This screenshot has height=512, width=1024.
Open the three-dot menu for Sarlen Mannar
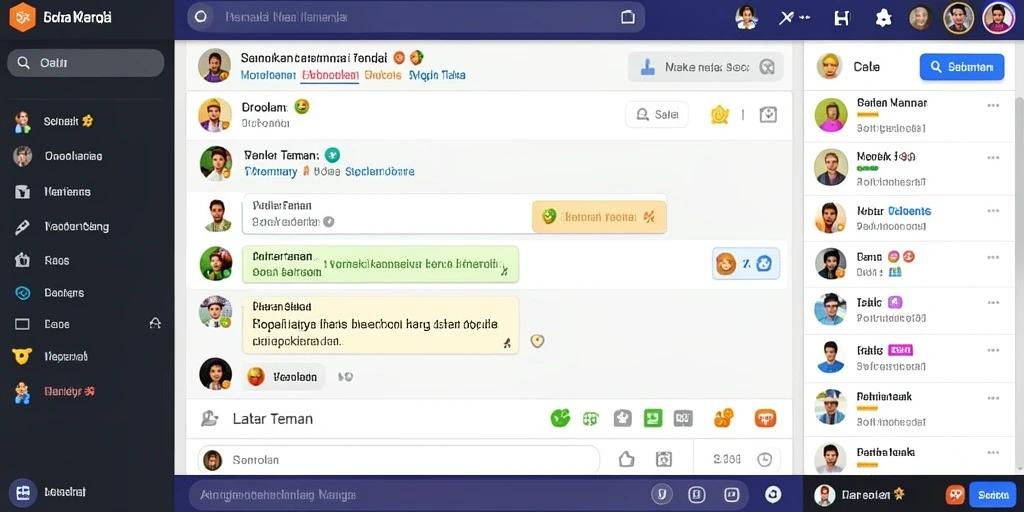[993, 105]
